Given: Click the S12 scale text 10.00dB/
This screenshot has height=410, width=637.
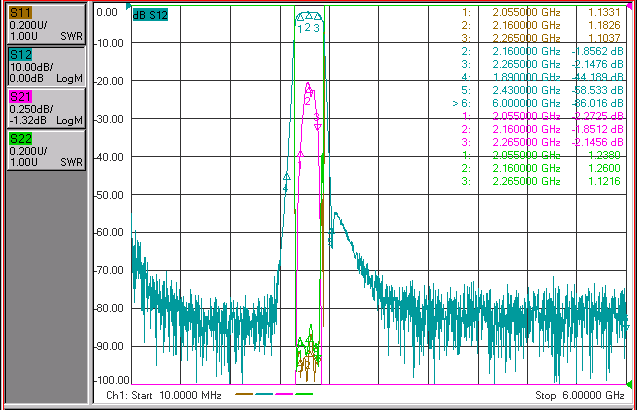Looking at the screenshot, I should (x=31, y=67).
